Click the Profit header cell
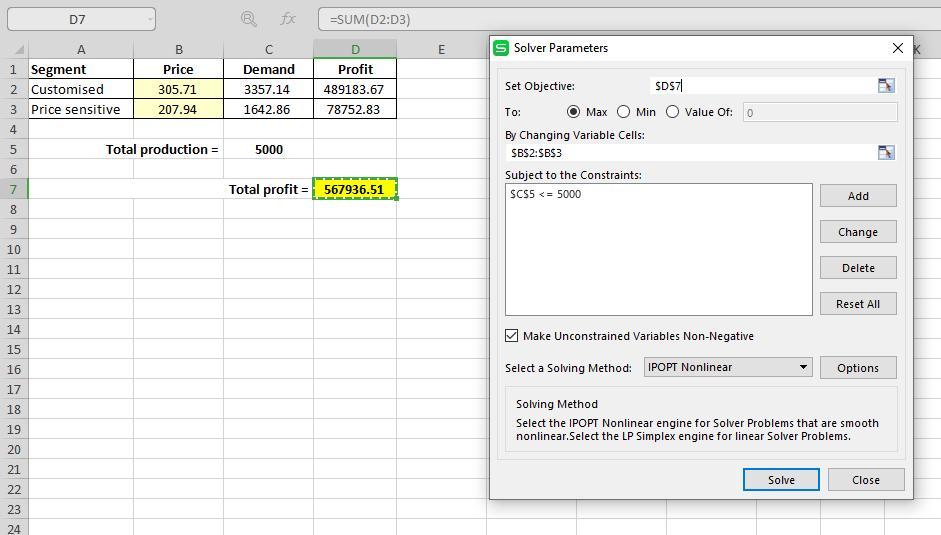This screenshot has width=941, height=535. (355, 70)
